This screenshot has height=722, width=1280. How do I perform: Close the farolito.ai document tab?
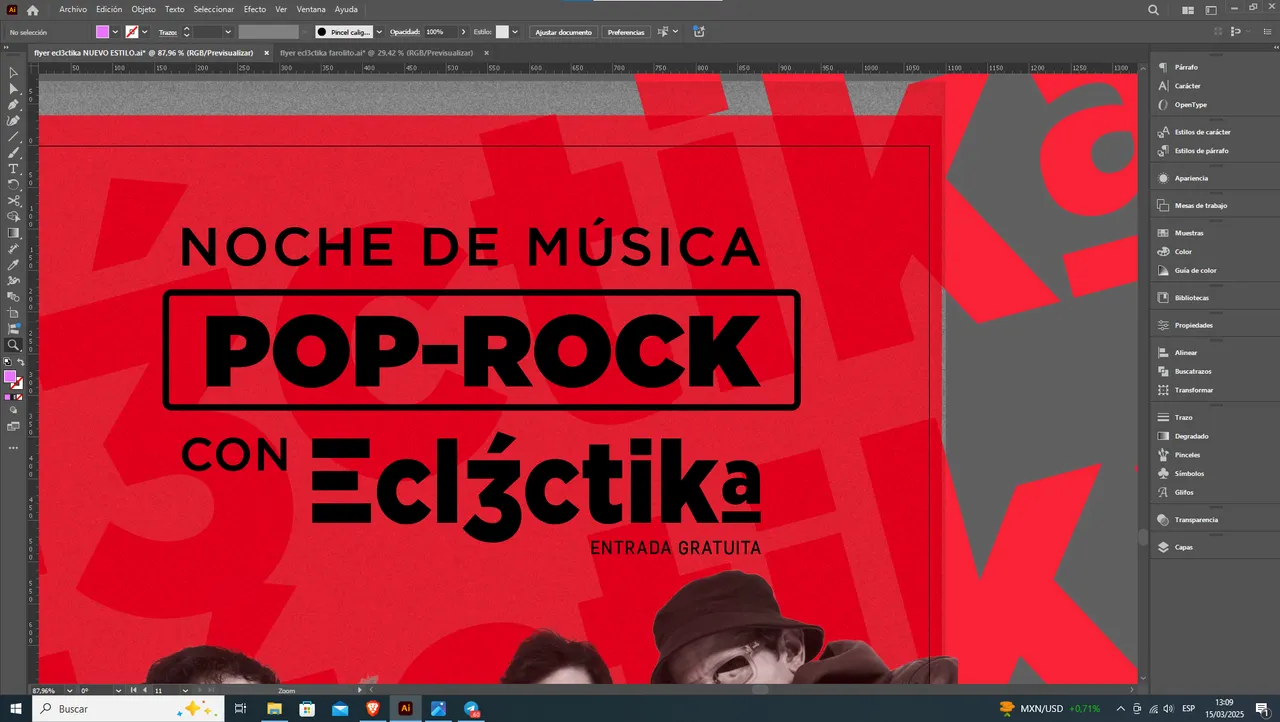487,52
